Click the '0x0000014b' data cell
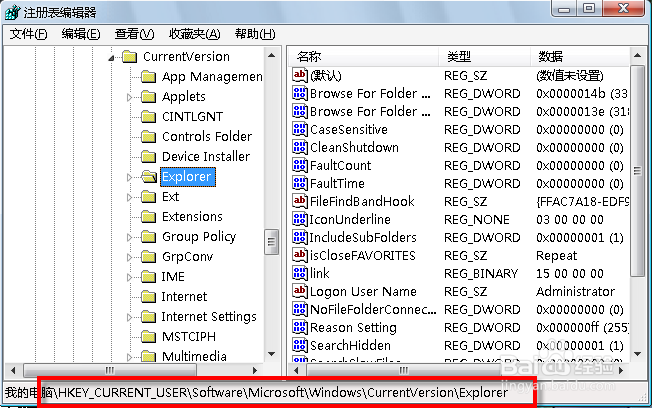This screenshot has height=408, width=652. point(582,94)
